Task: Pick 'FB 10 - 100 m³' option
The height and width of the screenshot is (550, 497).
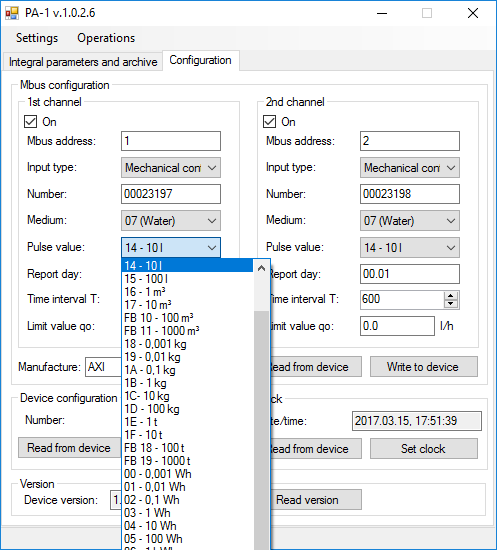Action: pos(187,318)
